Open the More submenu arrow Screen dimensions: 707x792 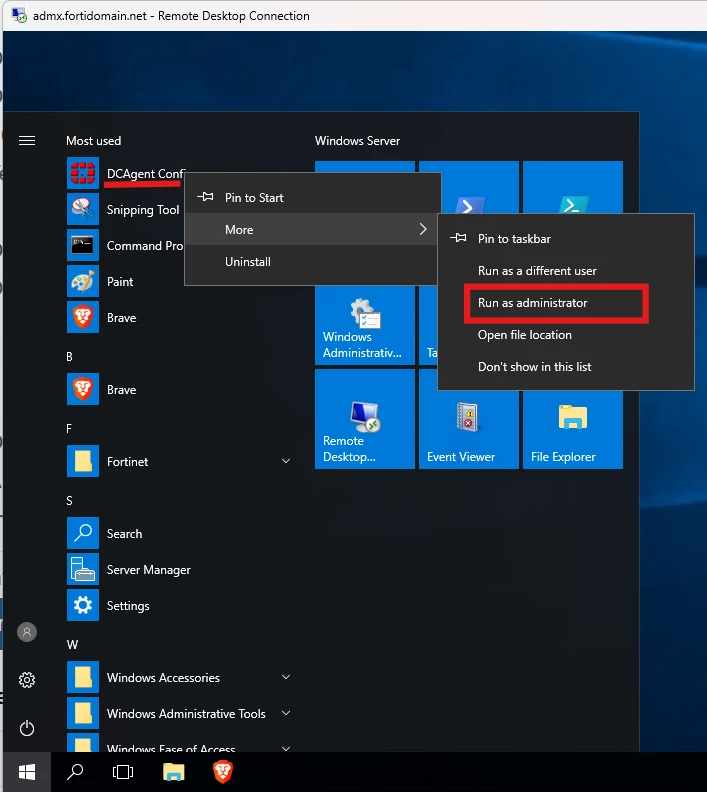pos(423,229)
